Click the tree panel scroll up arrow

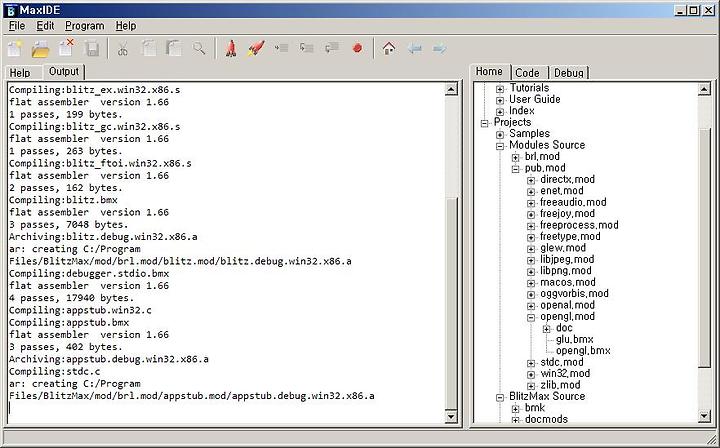(704, 90)
